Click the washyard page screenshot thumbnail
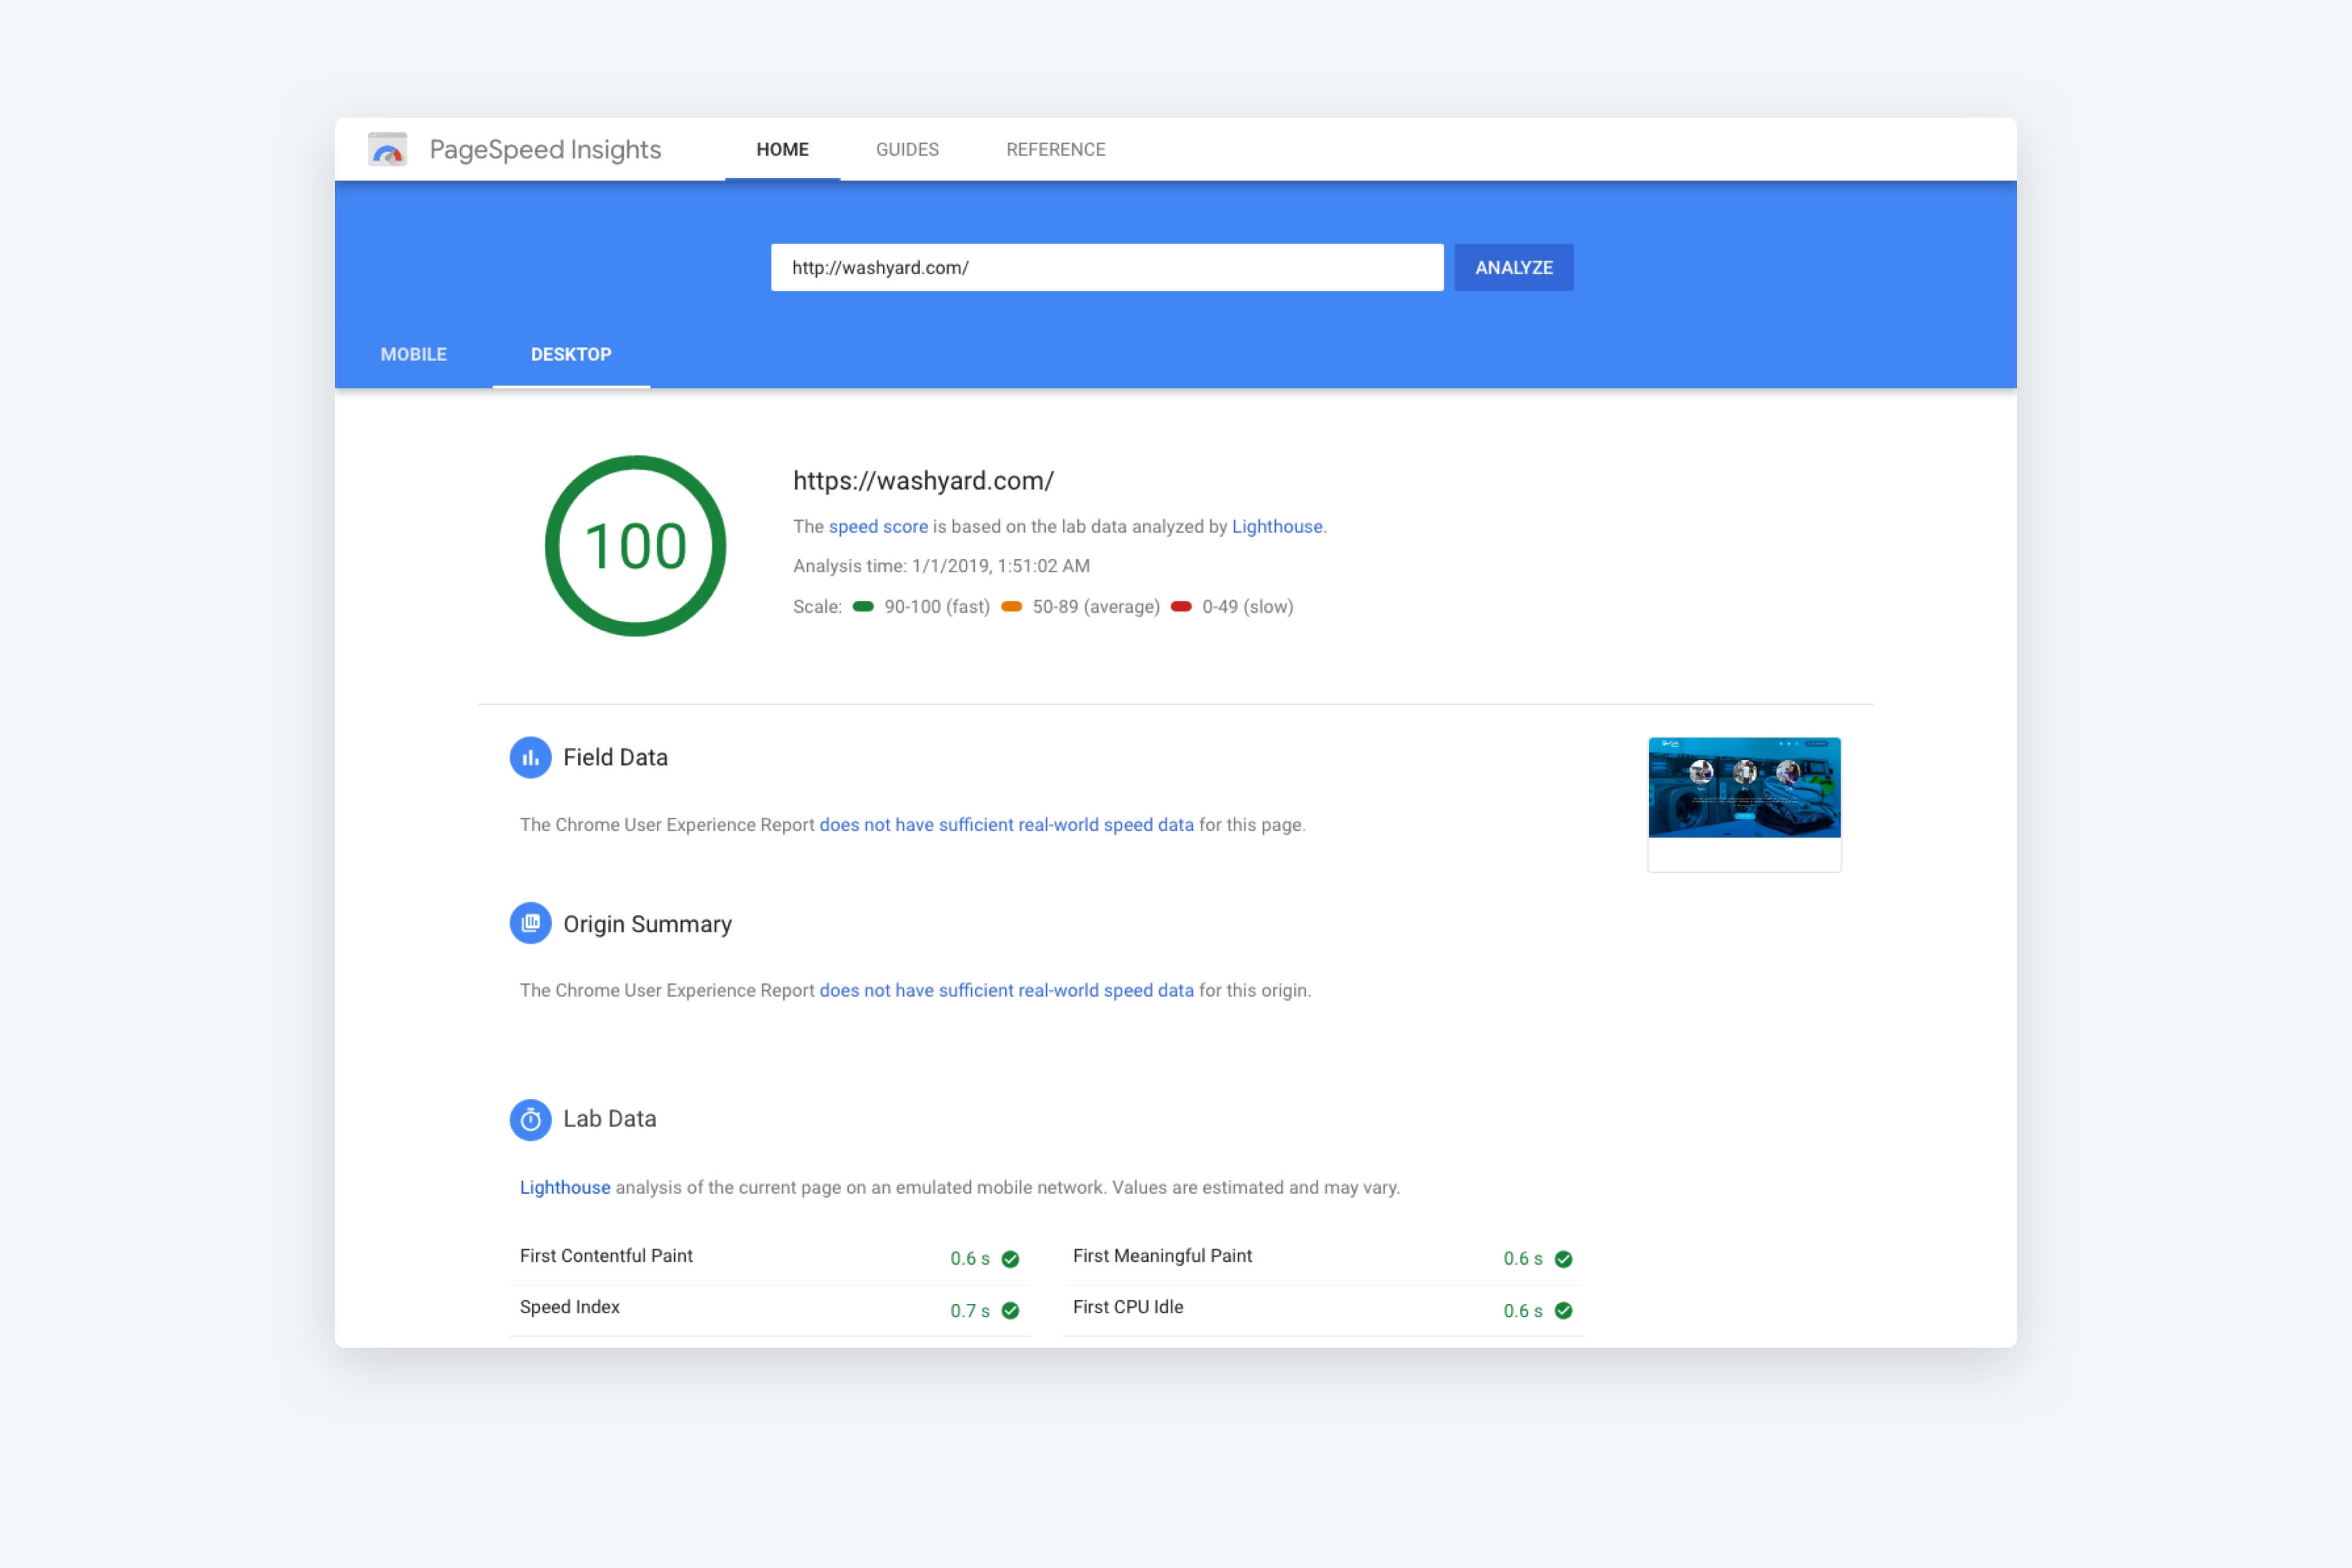 (x=1744, y=804)
